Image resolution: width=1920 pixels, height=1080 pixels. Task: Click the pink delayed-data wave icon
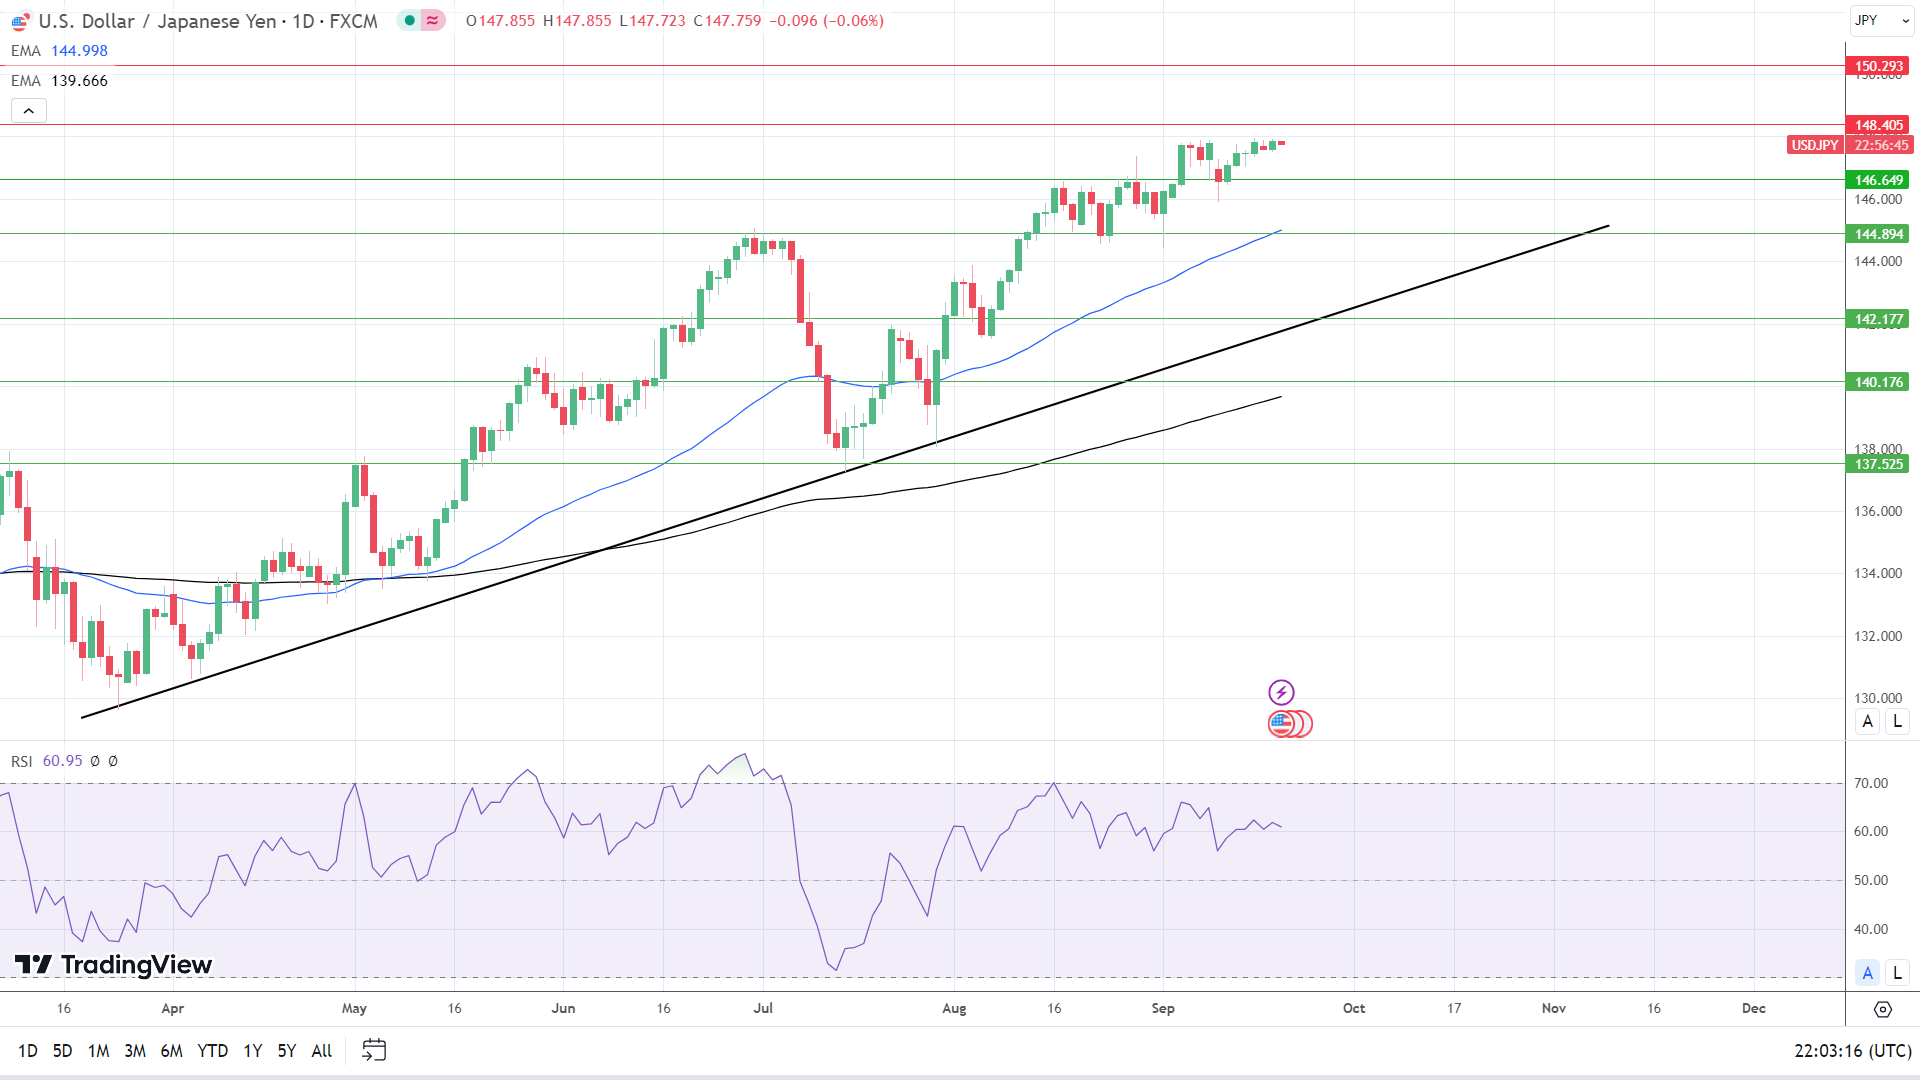point(432,20)
